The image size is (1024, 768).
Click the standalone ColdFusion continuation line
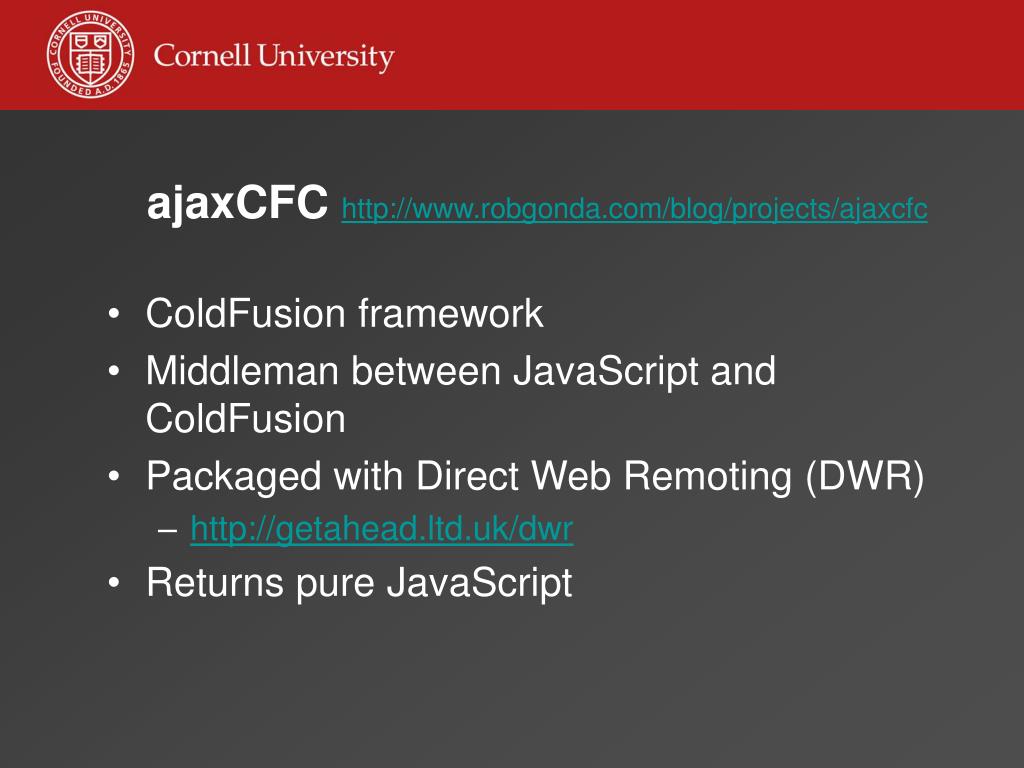click(x=246, y=419)
